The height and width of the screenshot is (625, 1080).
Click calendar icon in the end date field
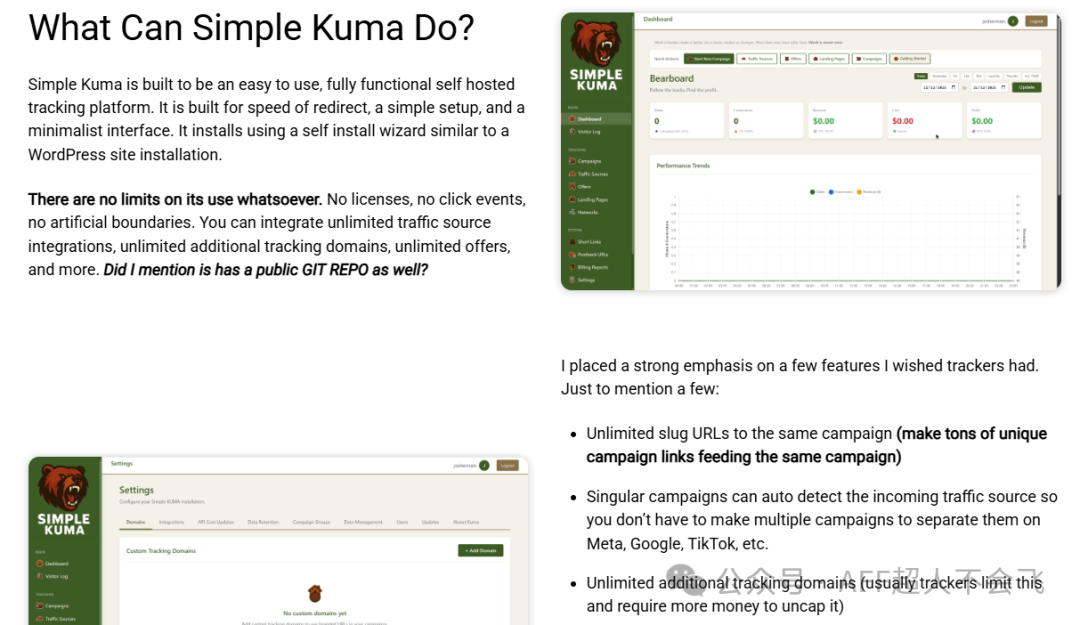1003,87
